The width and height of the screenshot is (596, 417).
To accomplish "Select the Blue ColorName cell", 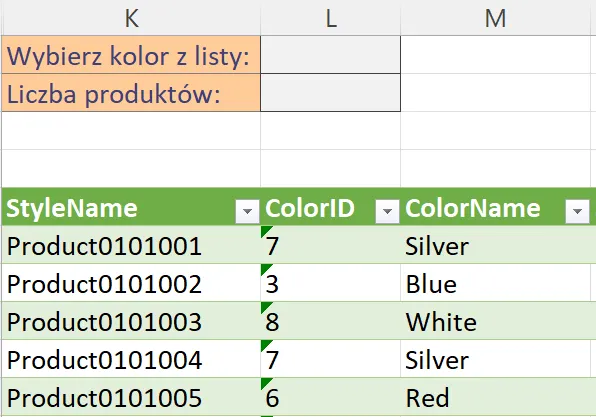I will 498,283.
